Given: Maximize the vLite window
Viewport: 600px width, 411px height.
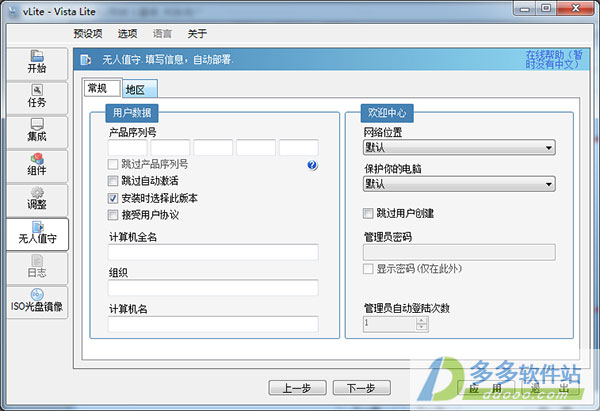Looking at the screenshot, I should (546, 8).
